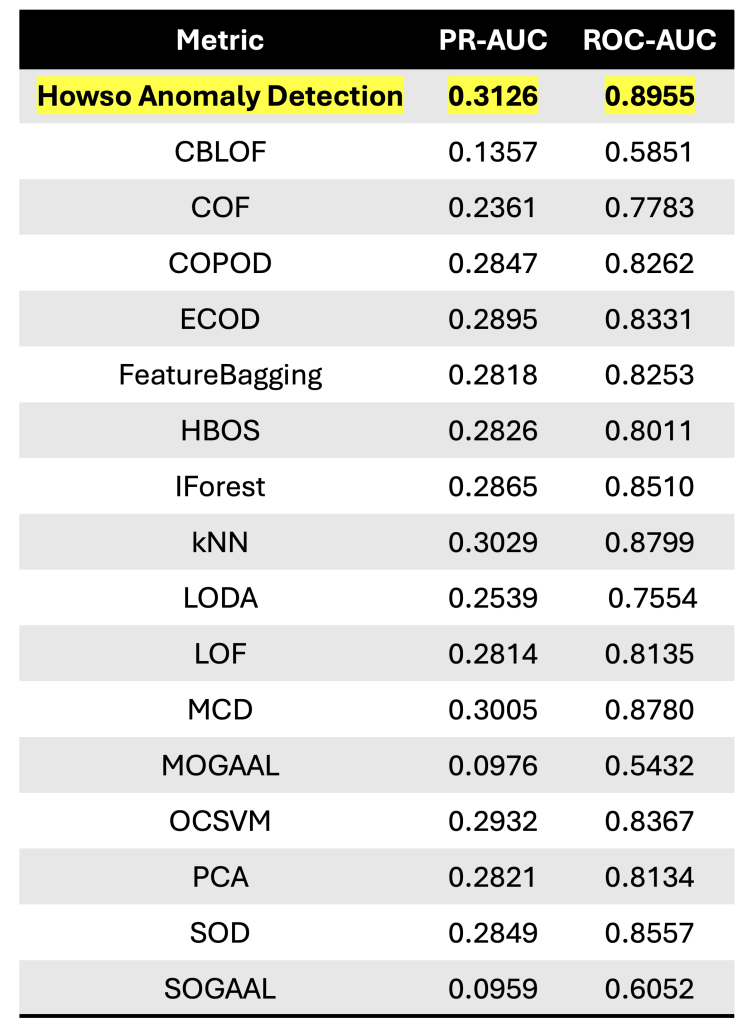Screen dimensions: 752x1024
Task: Click the MCD row label
Action: pyautogui.click(x=220, y=710)
